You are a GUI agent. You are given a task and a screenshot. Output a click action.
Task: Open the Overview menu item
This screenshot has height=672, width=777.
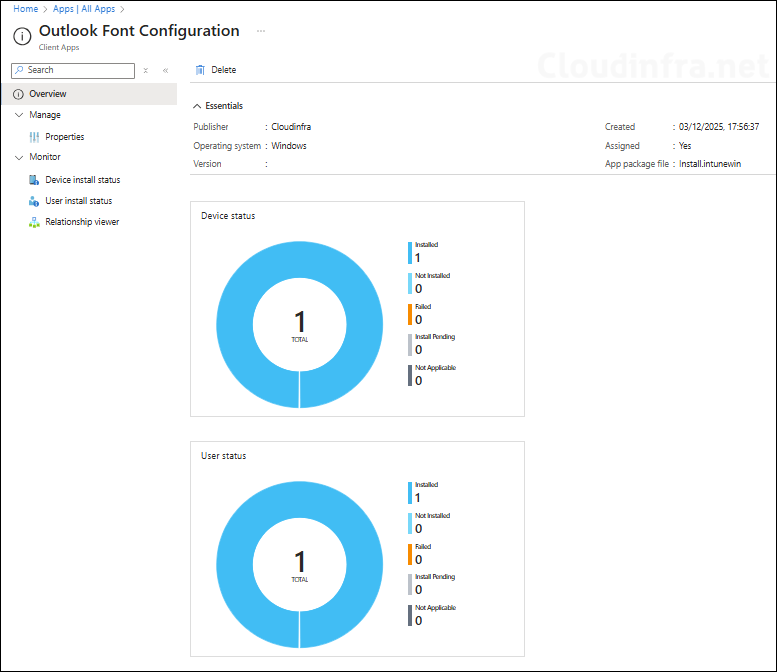tap(89, 94)
